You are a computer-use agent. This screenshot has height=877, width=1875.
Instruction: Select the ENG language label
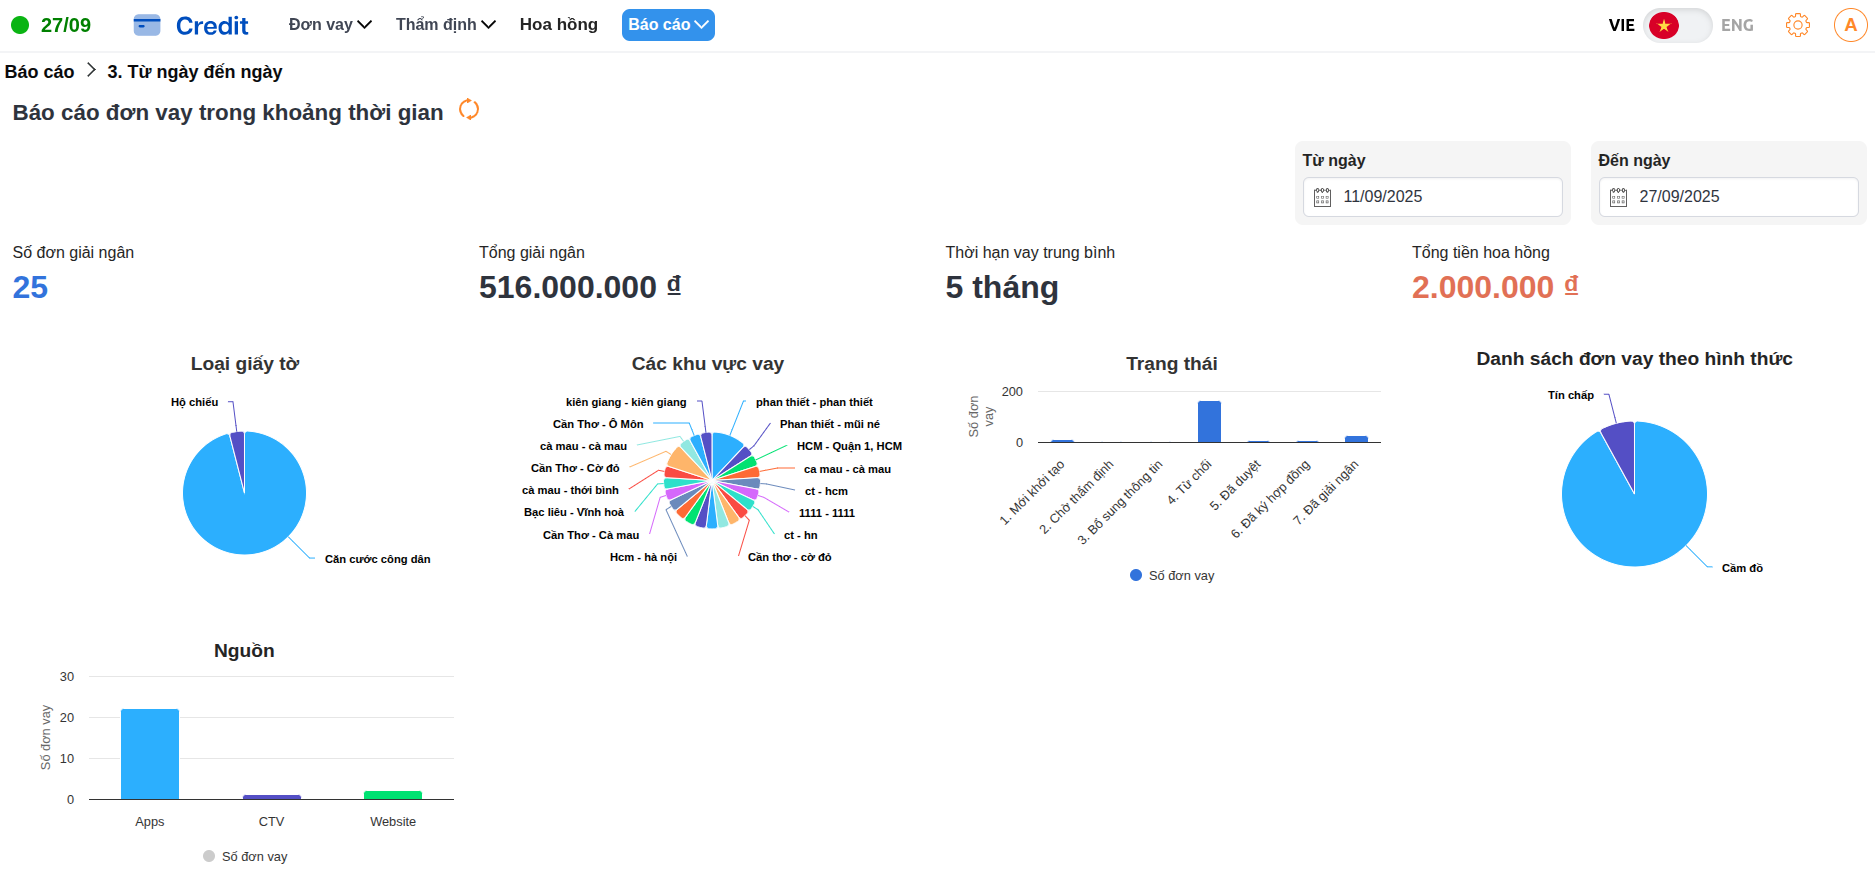coord(1737,25)
